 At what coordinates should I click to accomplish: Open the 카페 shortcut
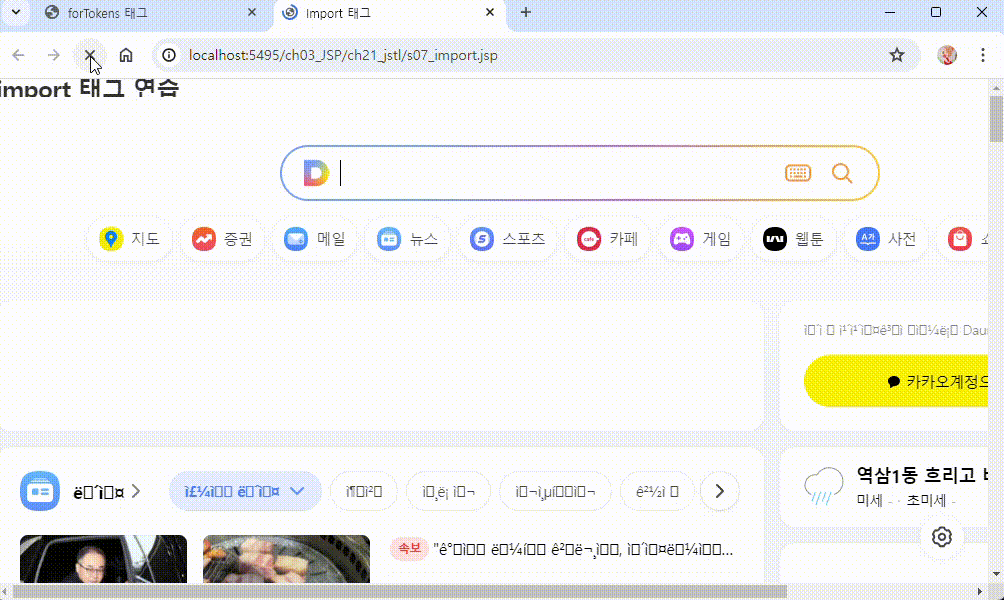coord(607,239)
